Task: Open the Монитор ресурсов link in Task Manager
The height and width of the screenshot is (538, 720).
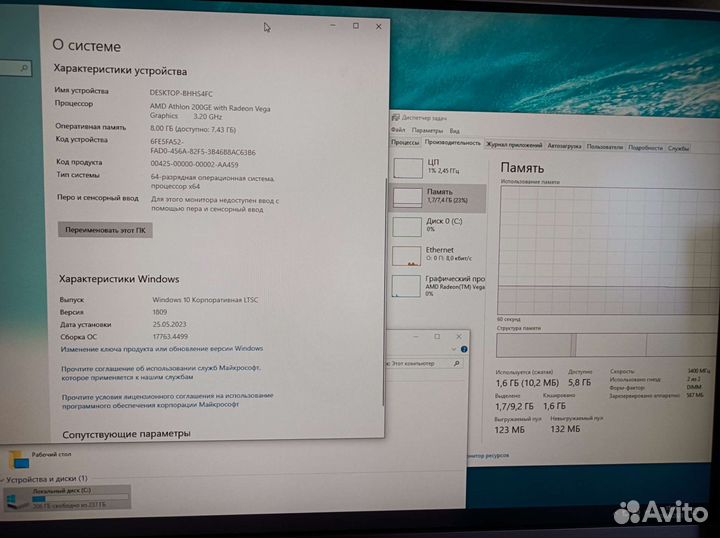Action: pyautogui.click(x=488, y=455)
